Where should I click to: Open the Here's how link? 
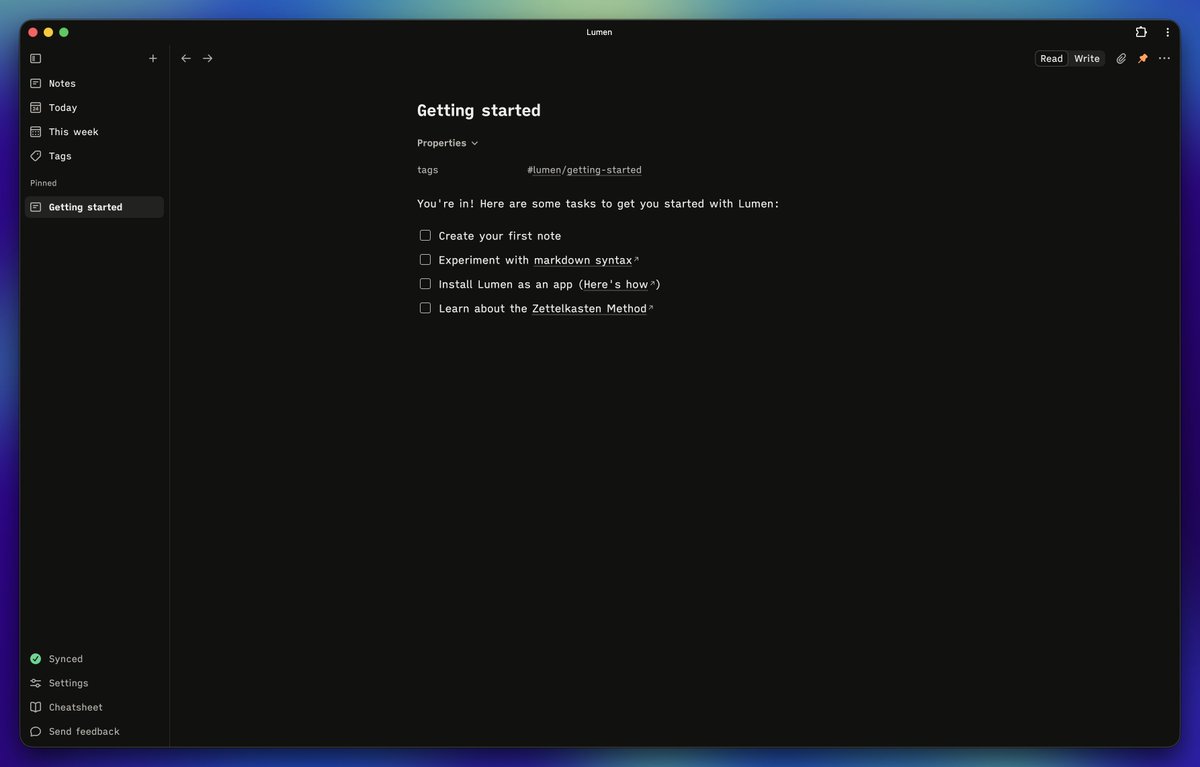(x=620, y=284)
